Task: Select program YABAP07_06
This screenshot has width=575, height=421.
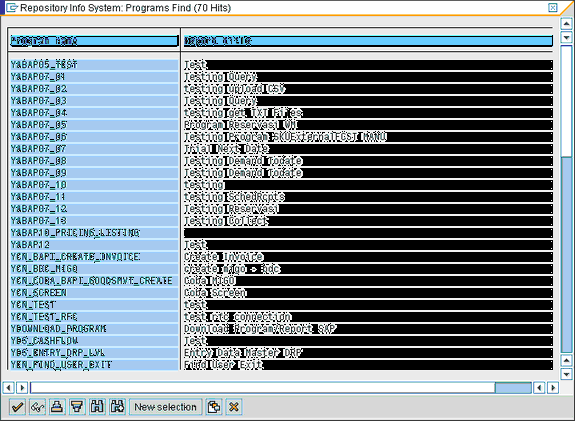Action: [94, 137]
